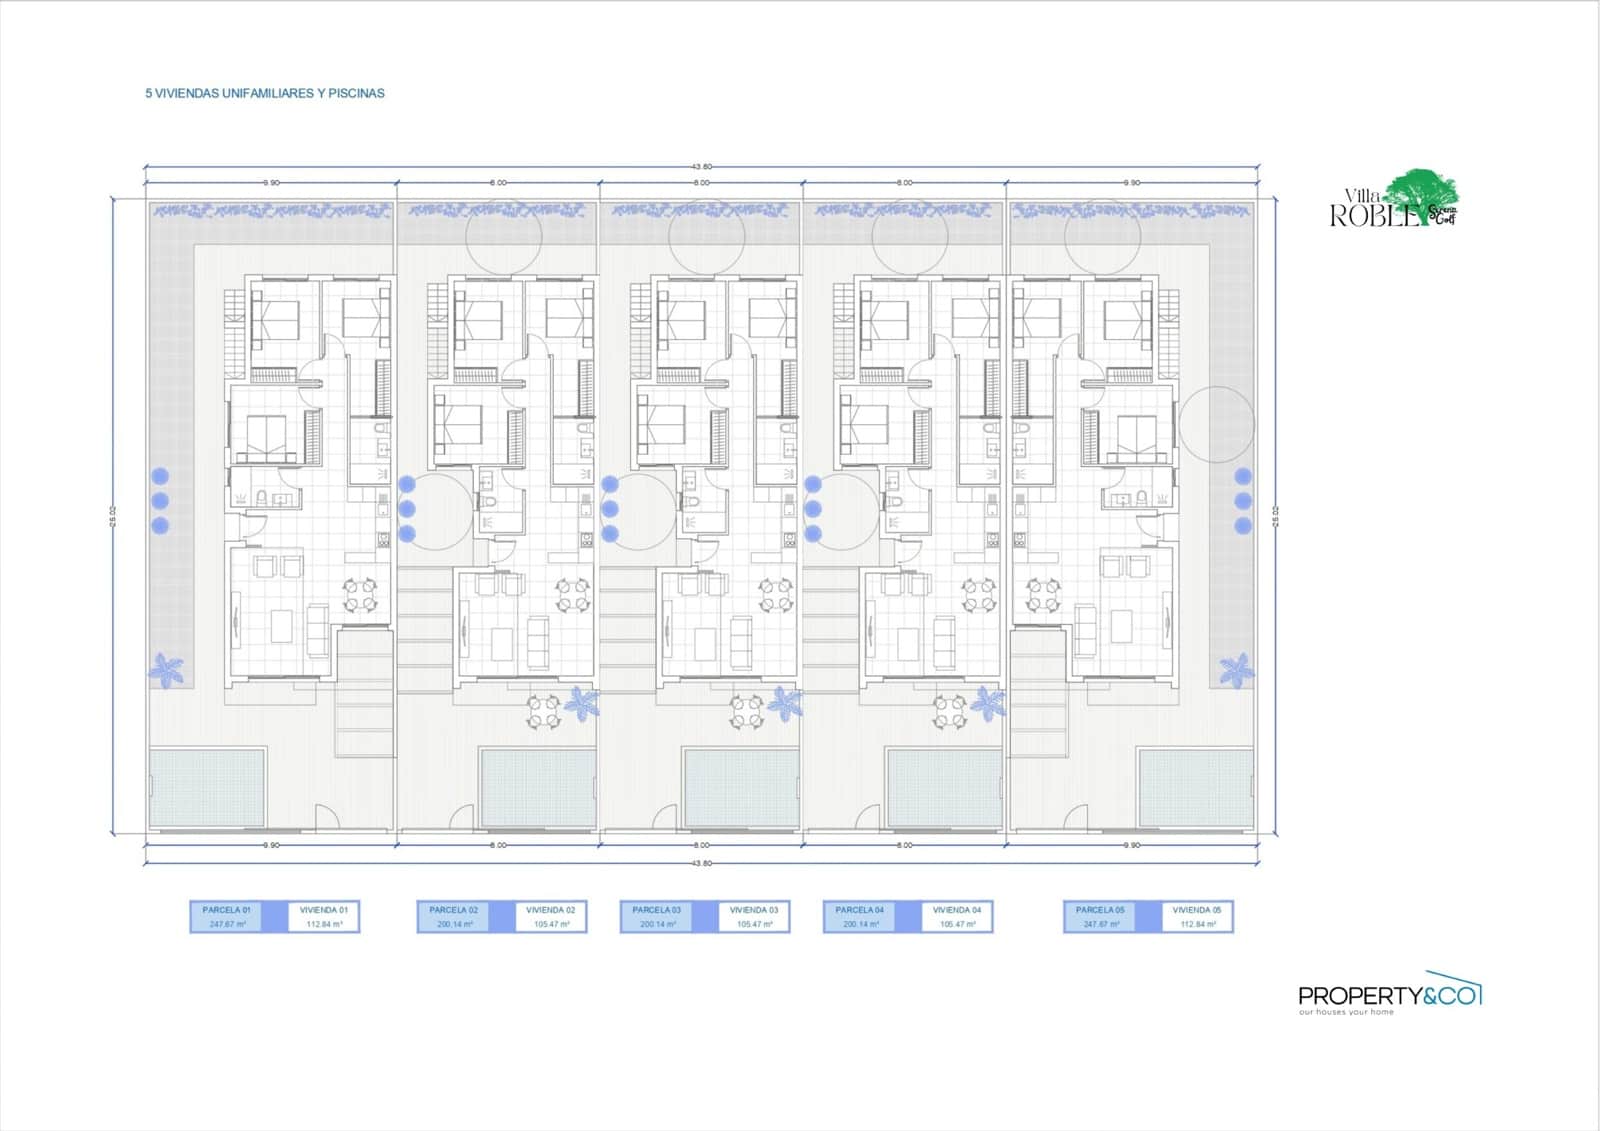This screenshot has width=1600, height=1131.
Task: Click the swimming pool in parcel 03
Action: [x=741, y=787]
